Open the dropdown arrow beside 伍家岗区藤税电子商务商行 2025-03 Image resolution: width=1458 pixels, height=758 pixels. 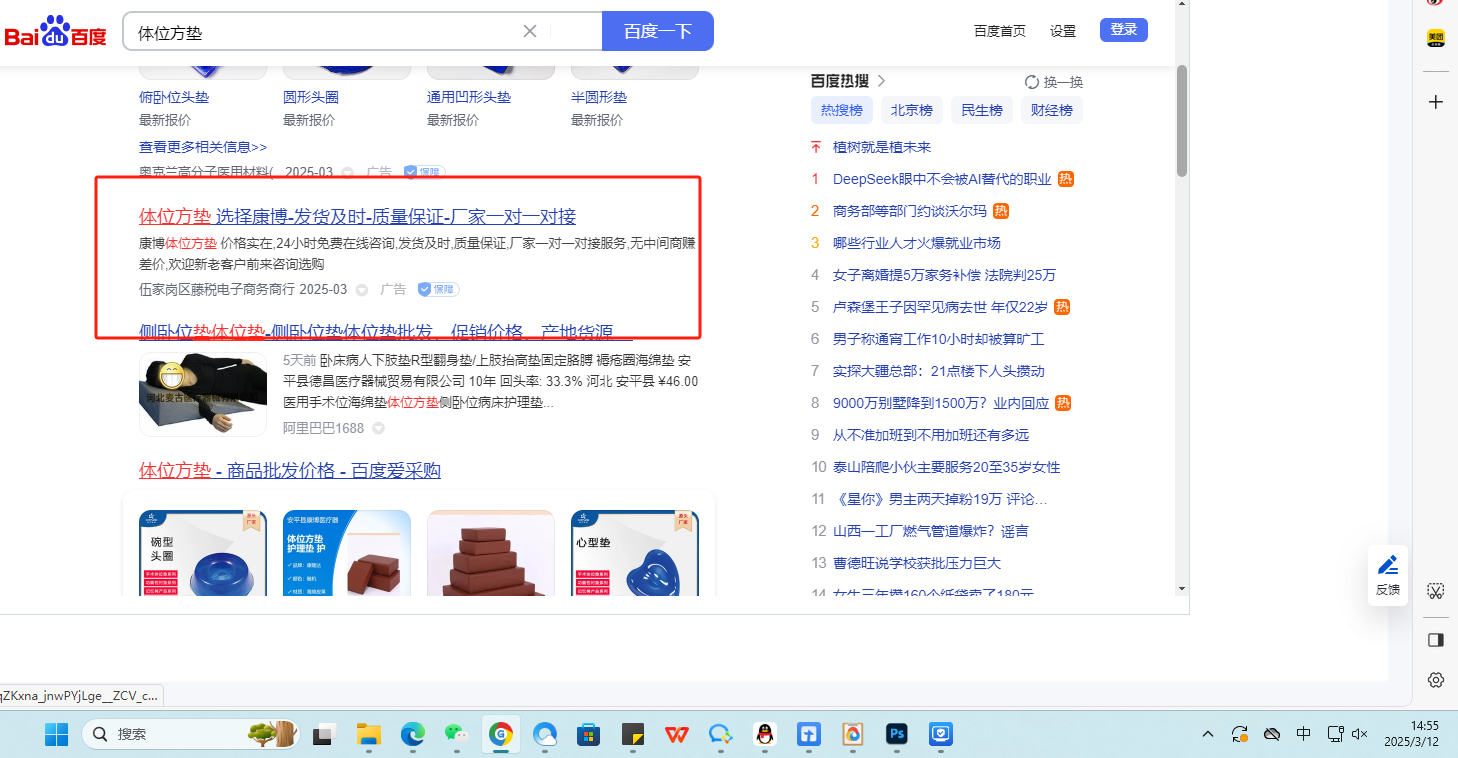coord(362,290)
